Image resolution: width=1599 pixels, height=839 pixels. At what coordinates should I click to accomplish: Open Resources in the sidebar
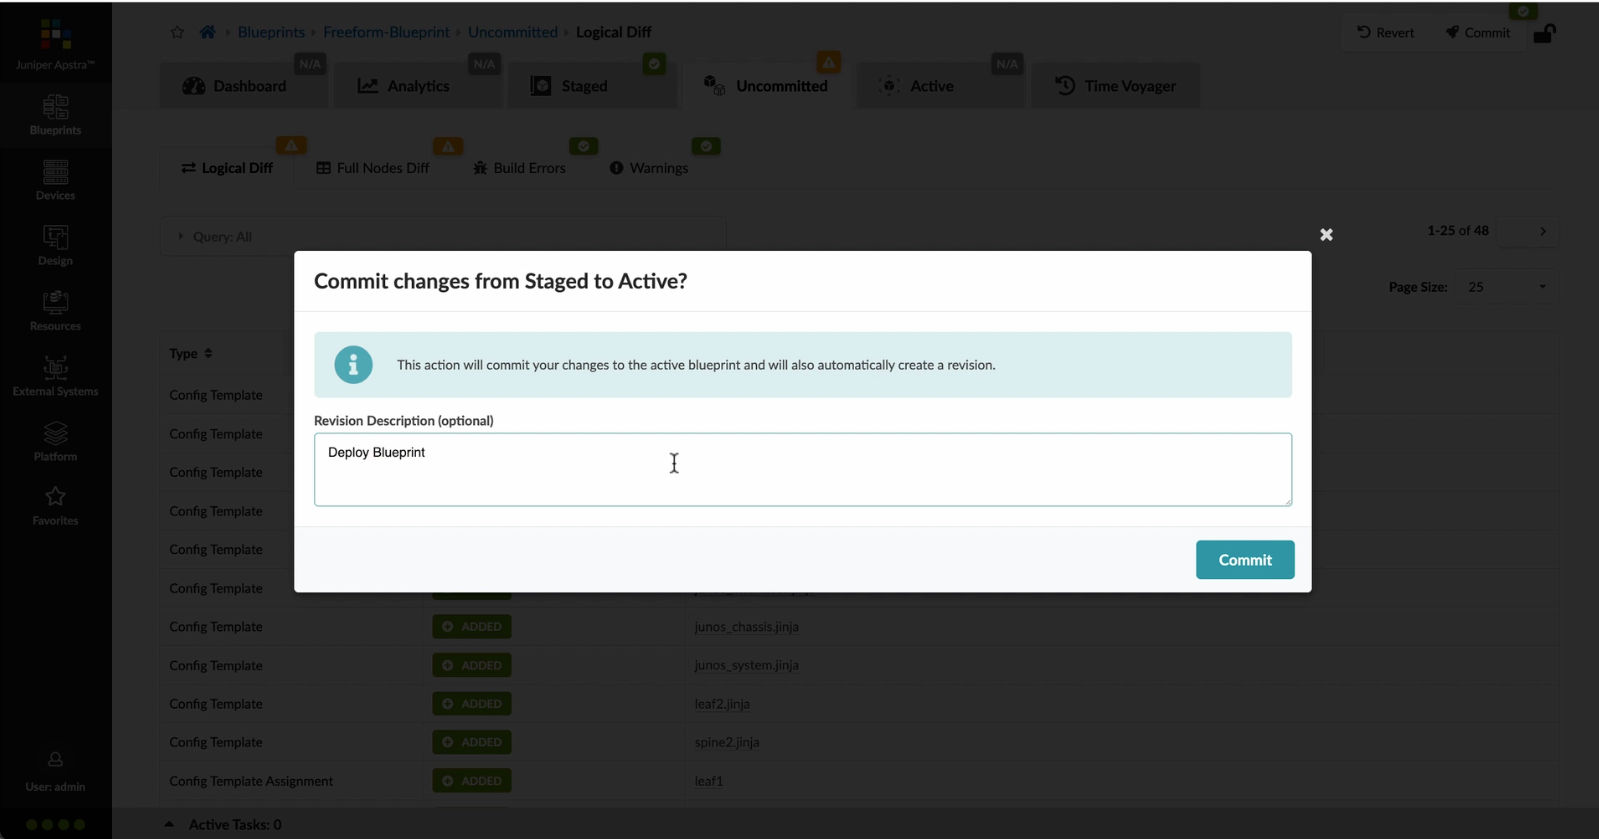[55, 310]
